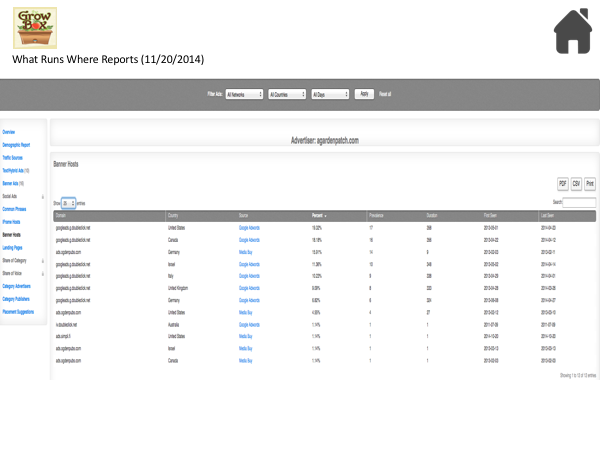The image size is (600, 450).
Task: Select Social Ads in the sidebar
Action: click(x=10, y=196)
